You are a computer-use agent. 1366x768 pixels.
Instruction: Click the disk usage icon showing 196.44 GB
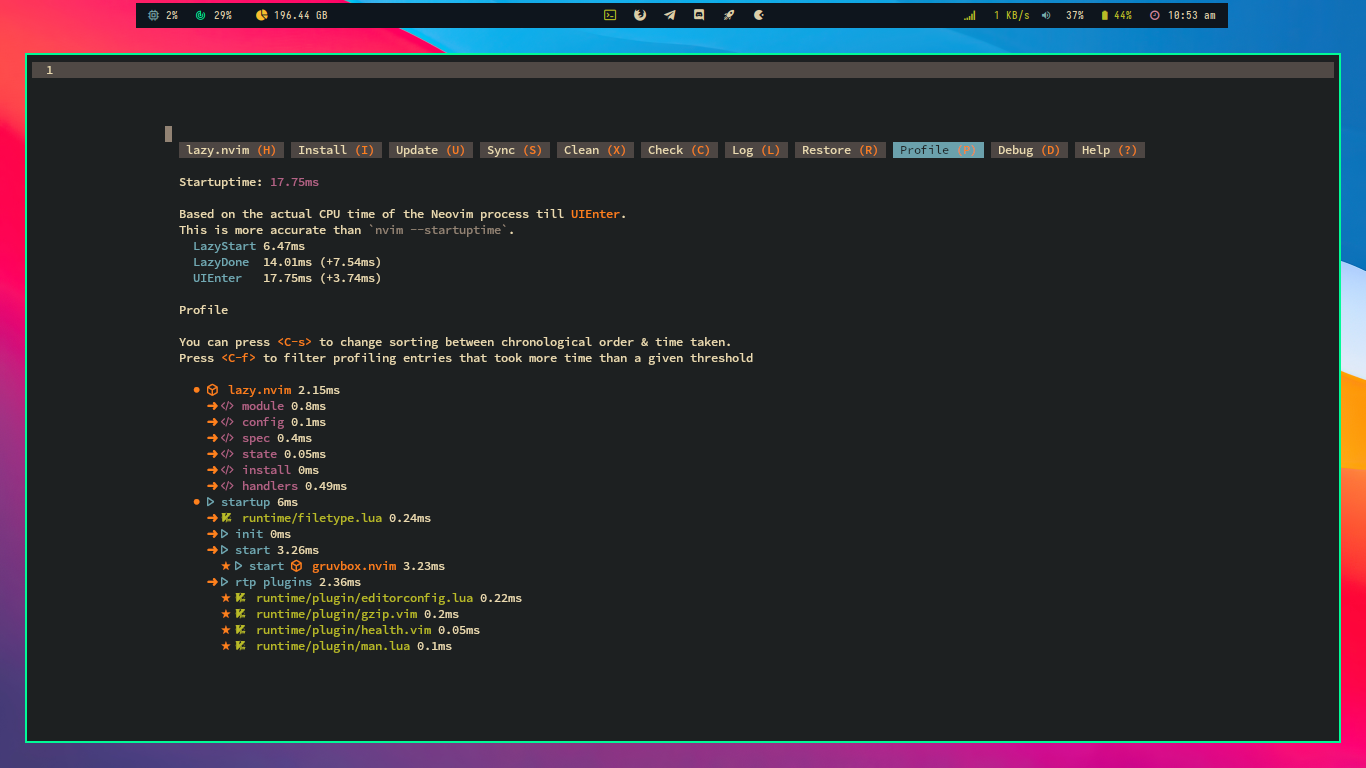pyautogui.click(x=261, y=15)
